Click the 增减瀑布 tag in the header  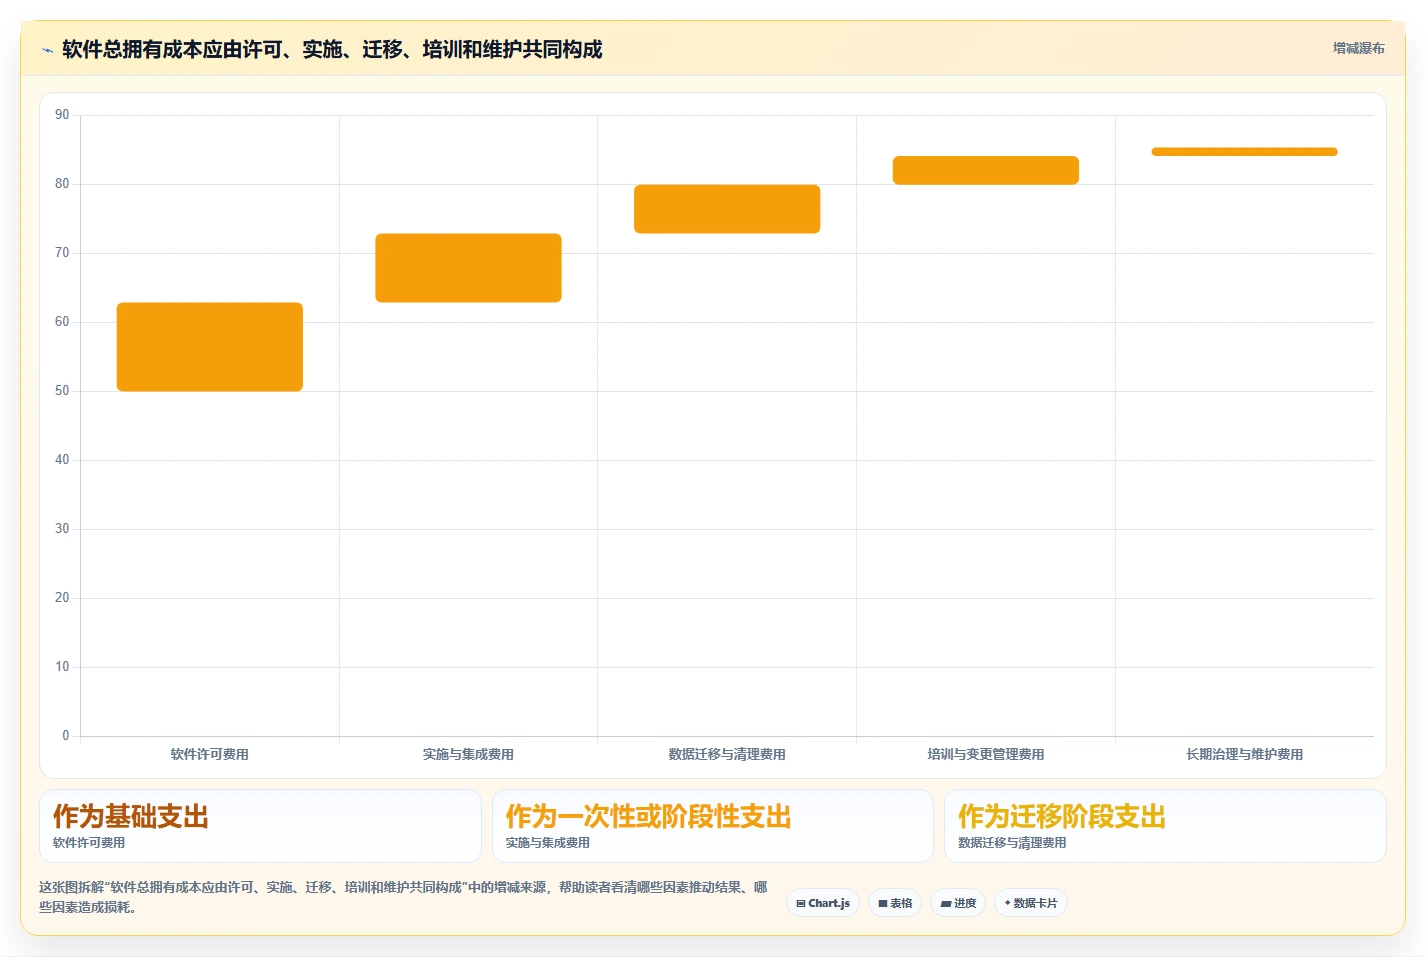pos(1358,48)
